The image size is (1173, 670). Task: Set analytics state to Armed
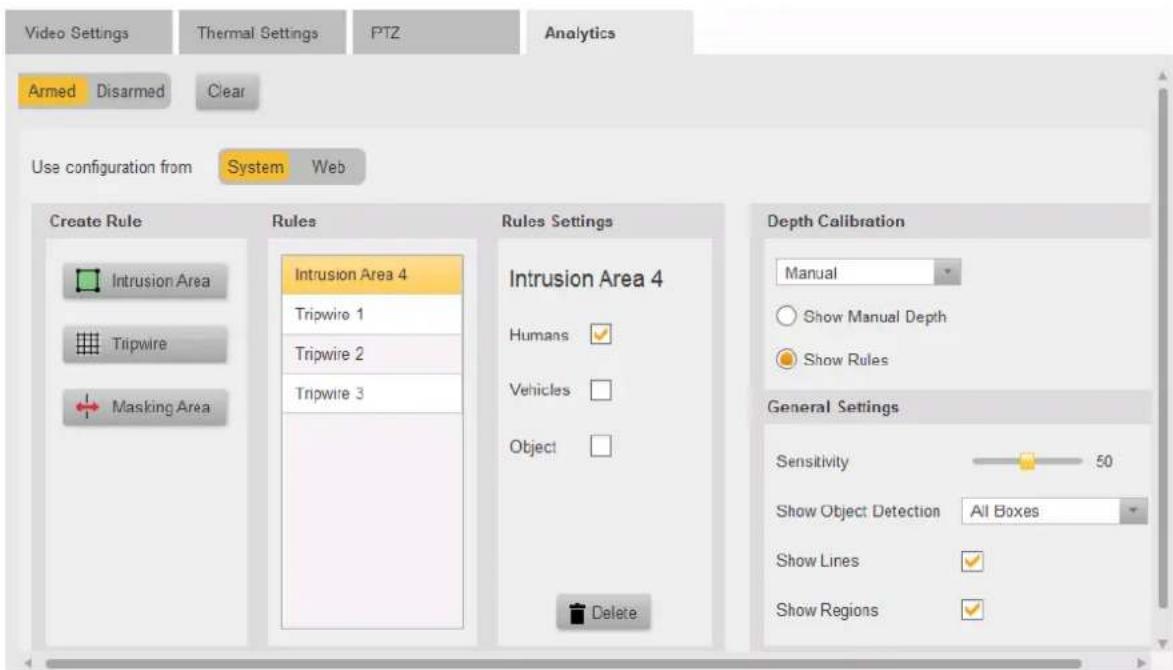(x=52, y=91)
